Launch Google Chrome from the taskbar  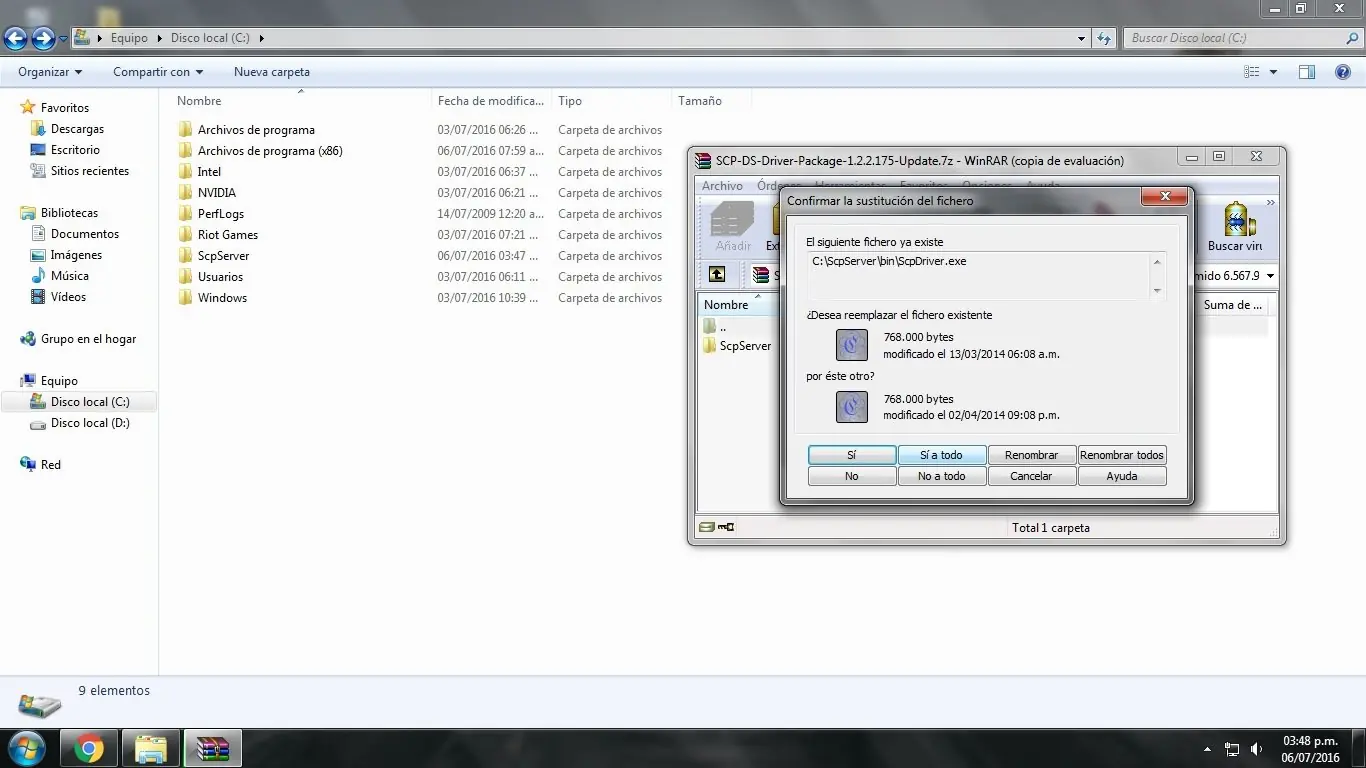point(89,749)
